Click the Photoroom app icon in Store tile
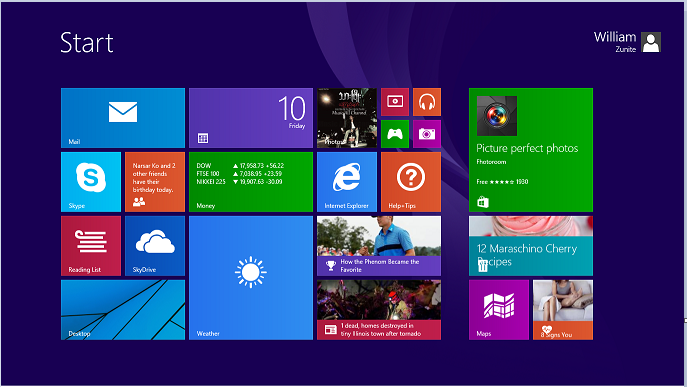 coord(497,116)
